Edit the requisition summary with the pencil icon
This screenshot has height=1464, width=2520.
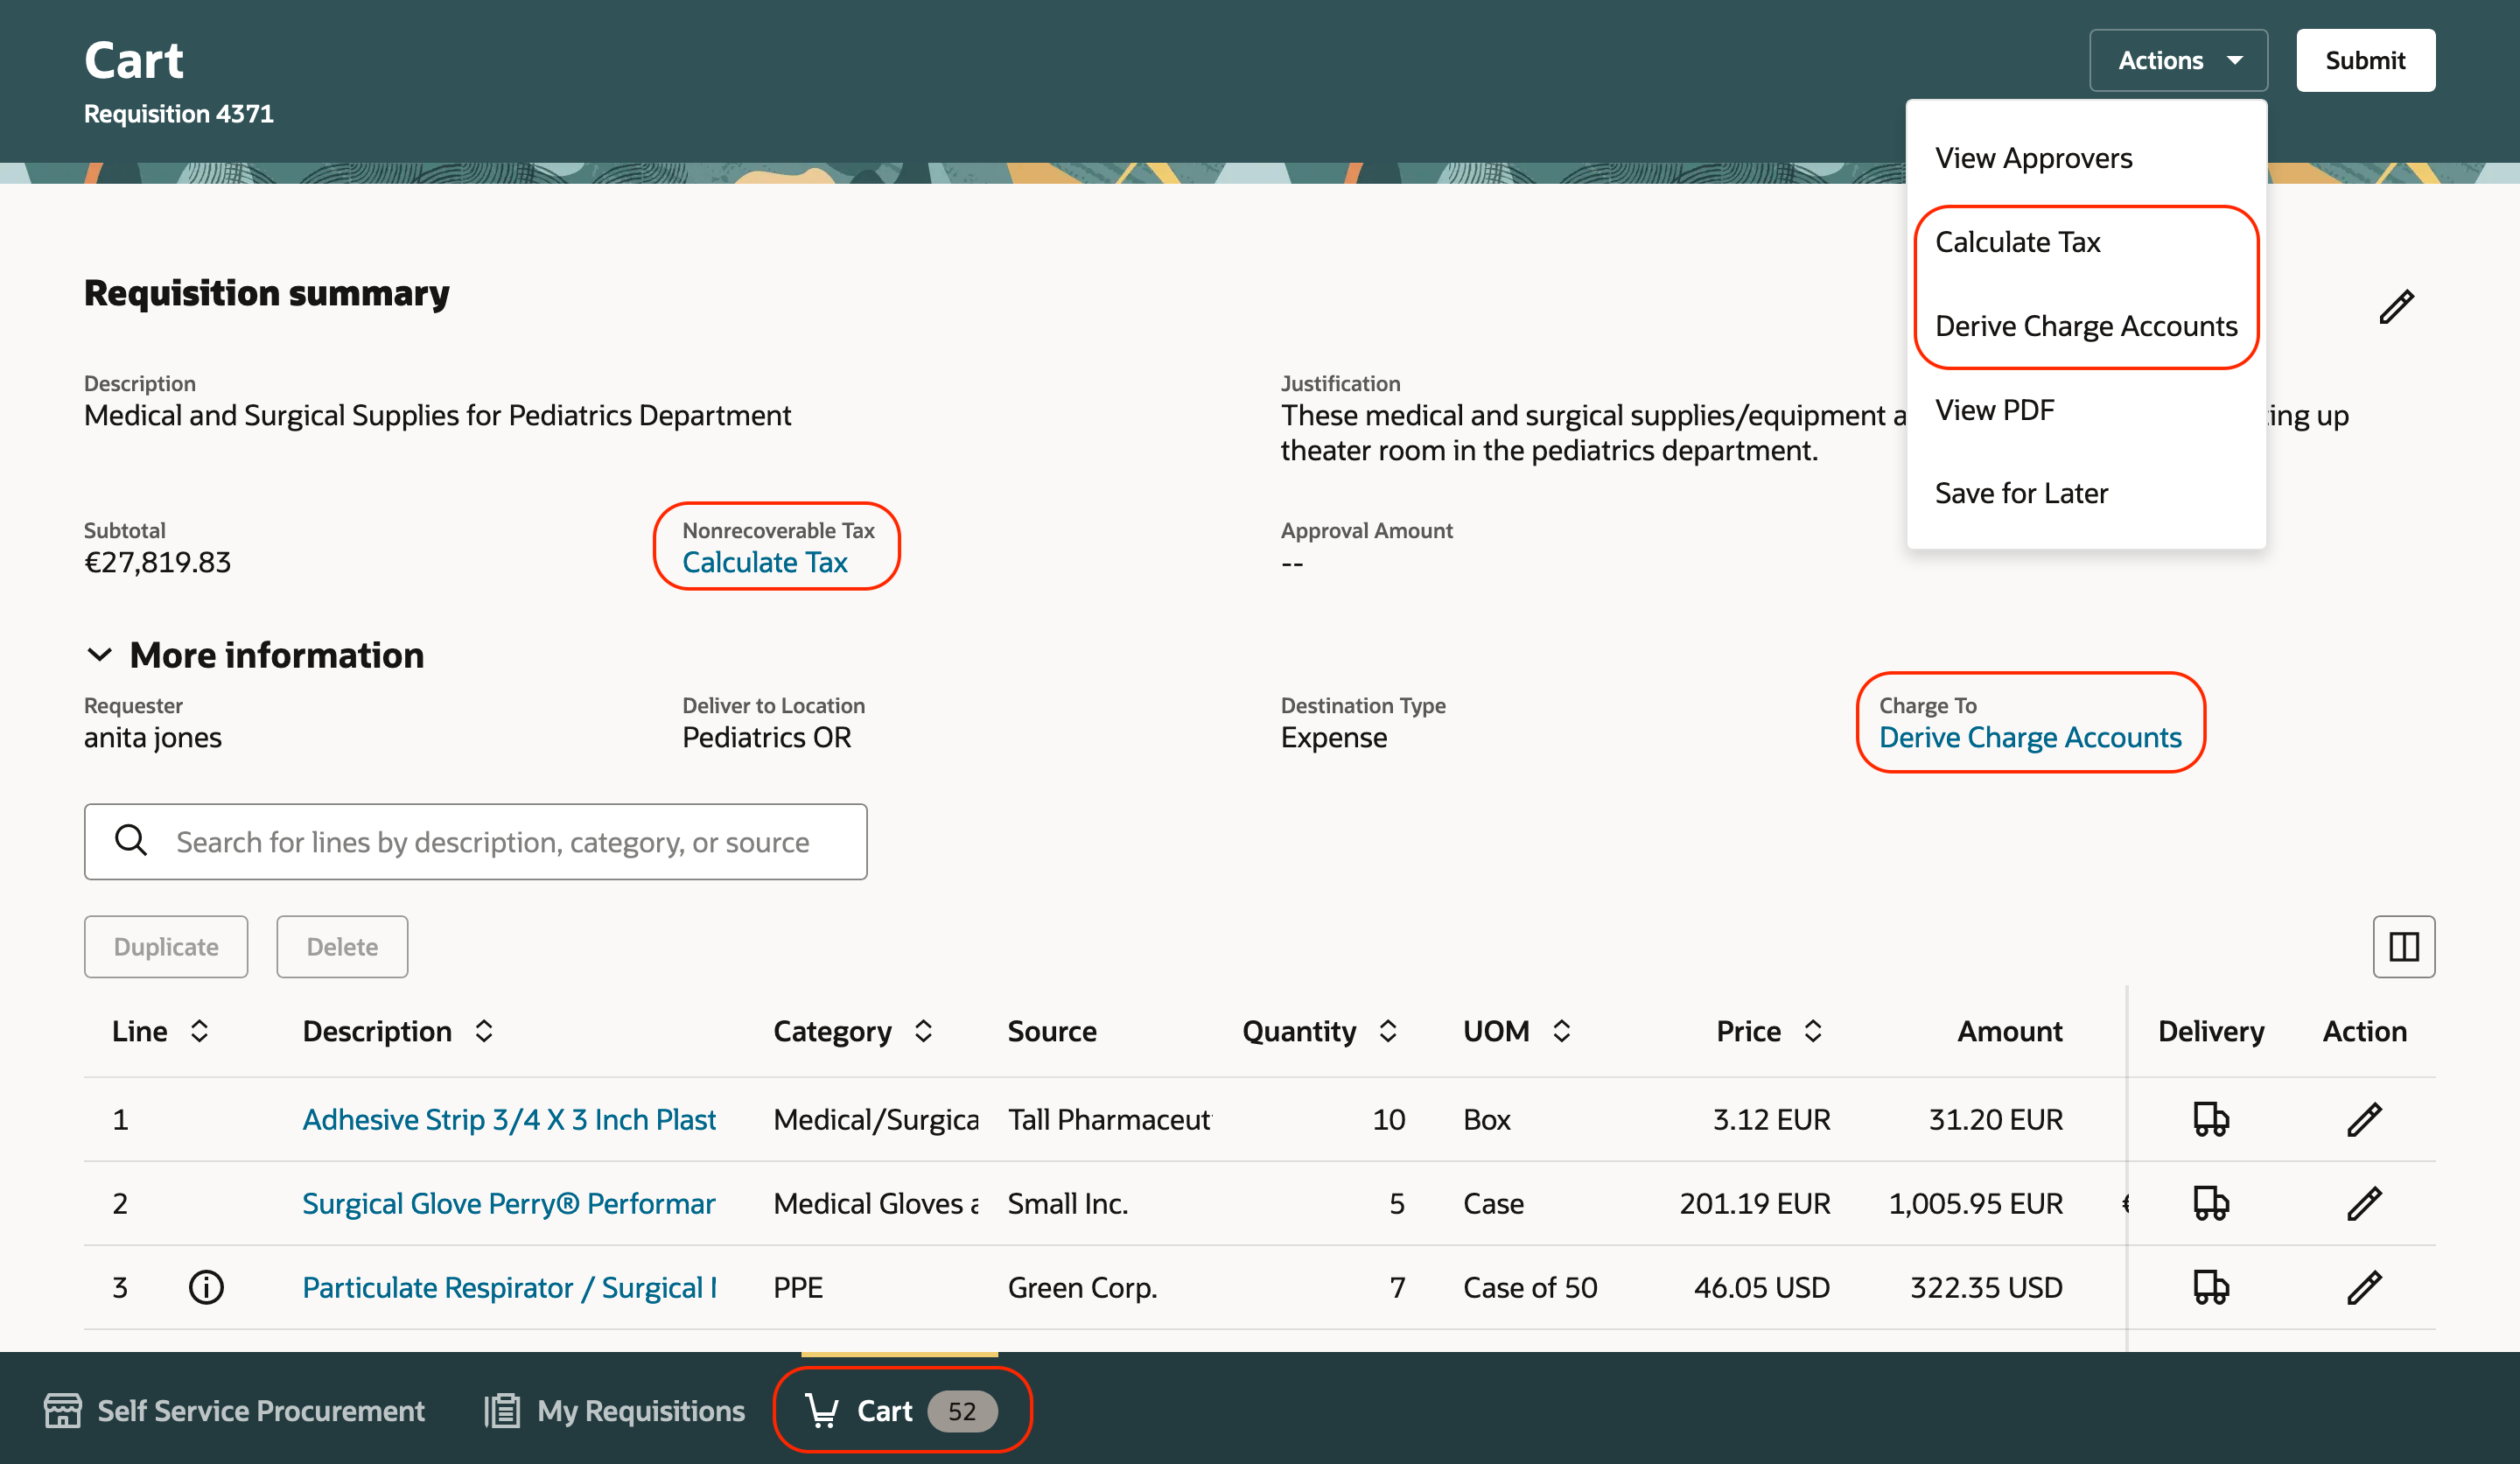[x=2396, y=306]
